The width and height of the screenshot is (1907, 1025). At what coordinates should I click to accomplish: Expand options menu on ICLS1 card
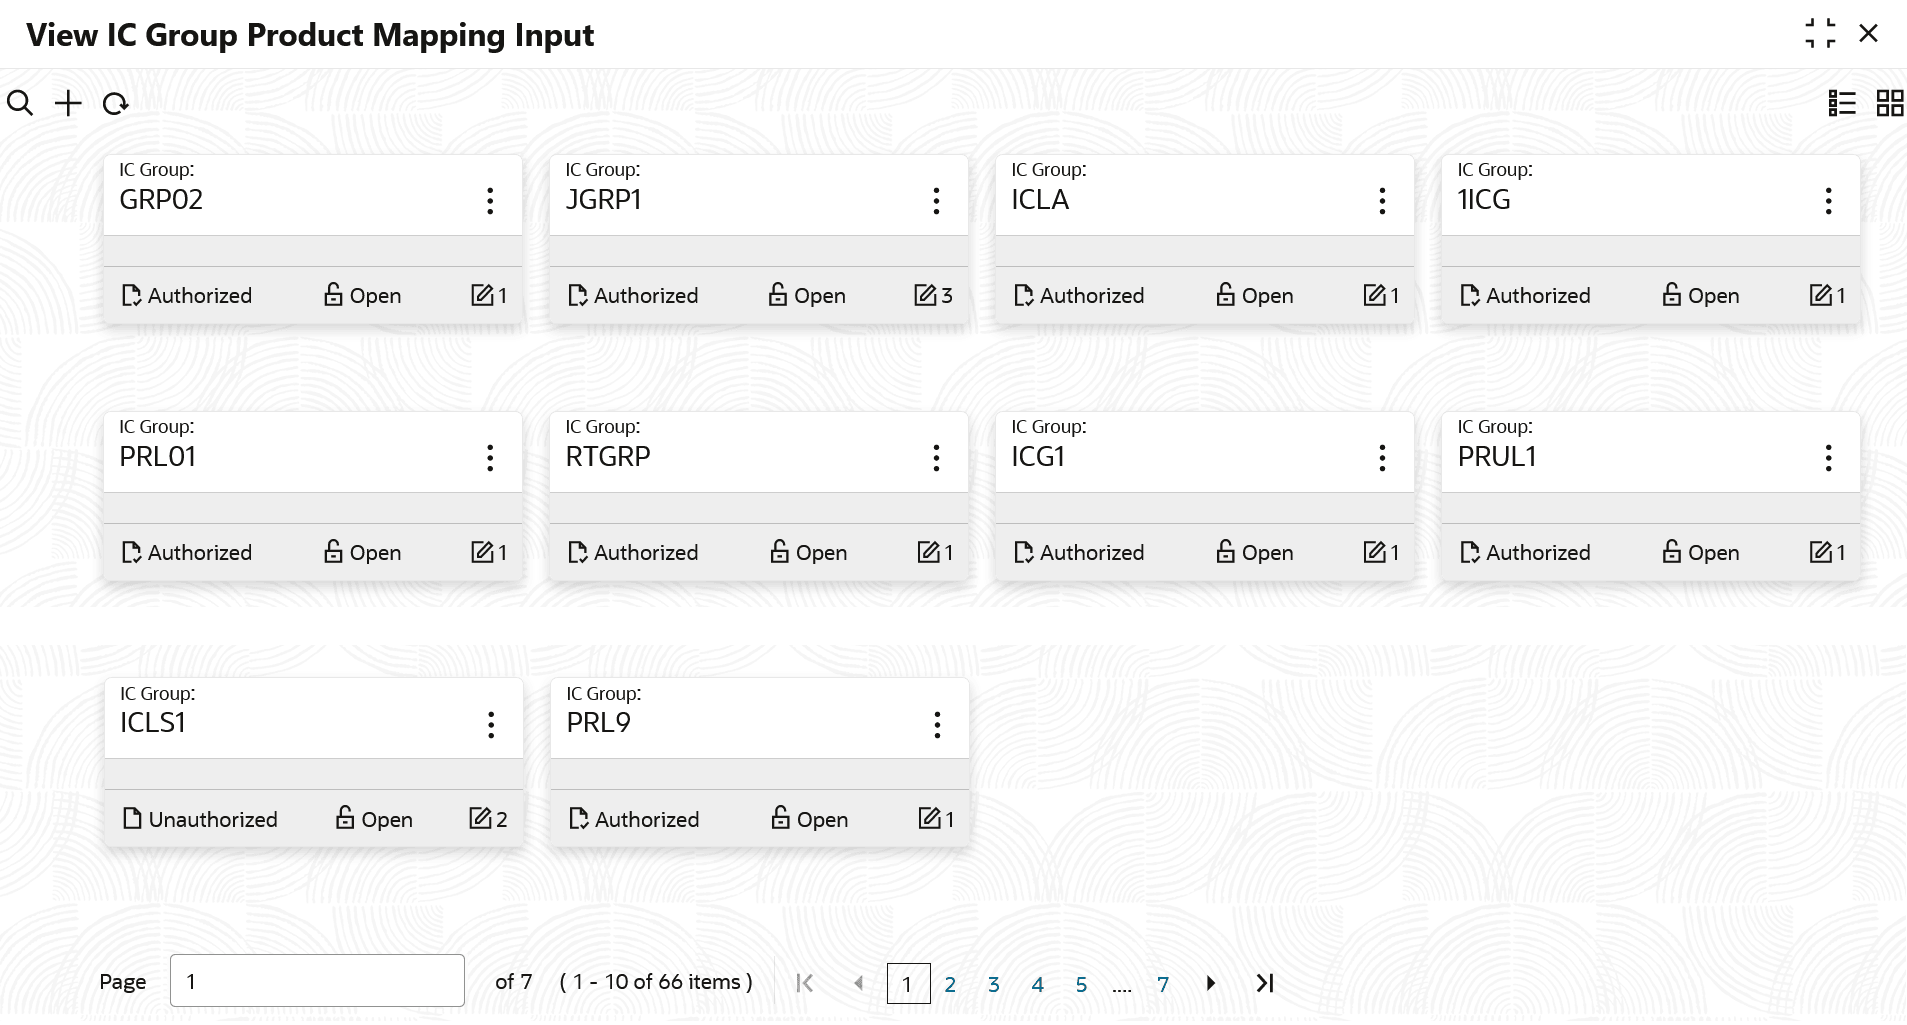point(491,725)
